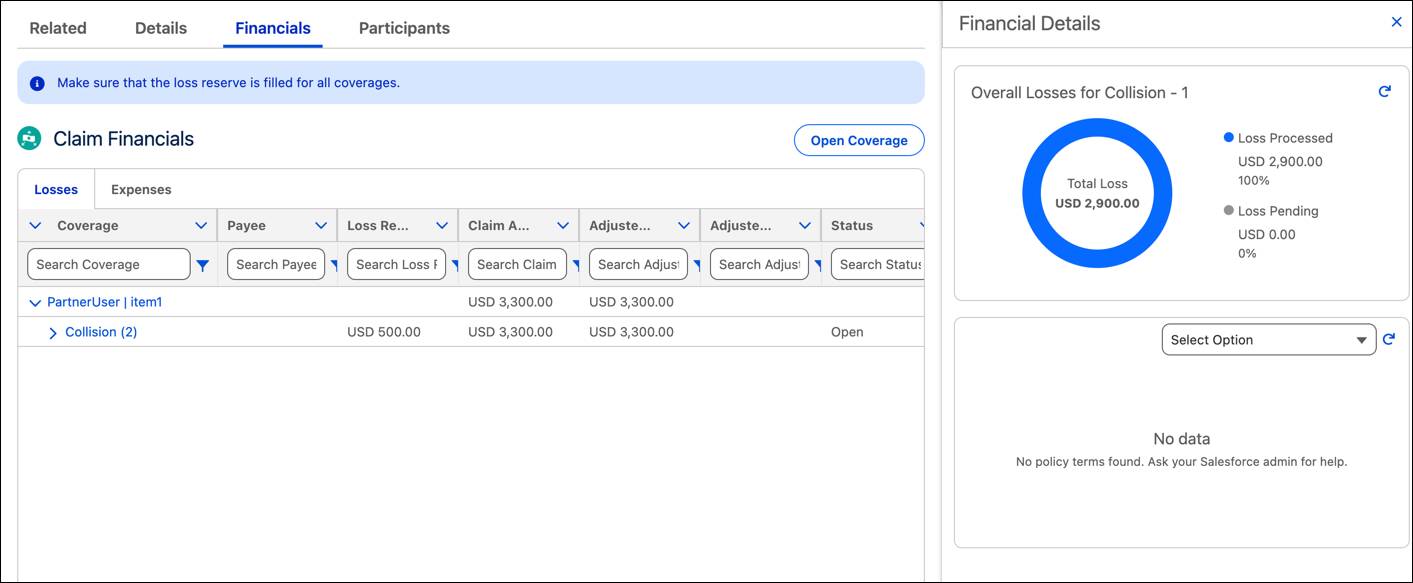Image resolution: width=1413 pixels, height=583 pixels.
Task: Switch to the Related tab
Action: [x=58, y=28]
